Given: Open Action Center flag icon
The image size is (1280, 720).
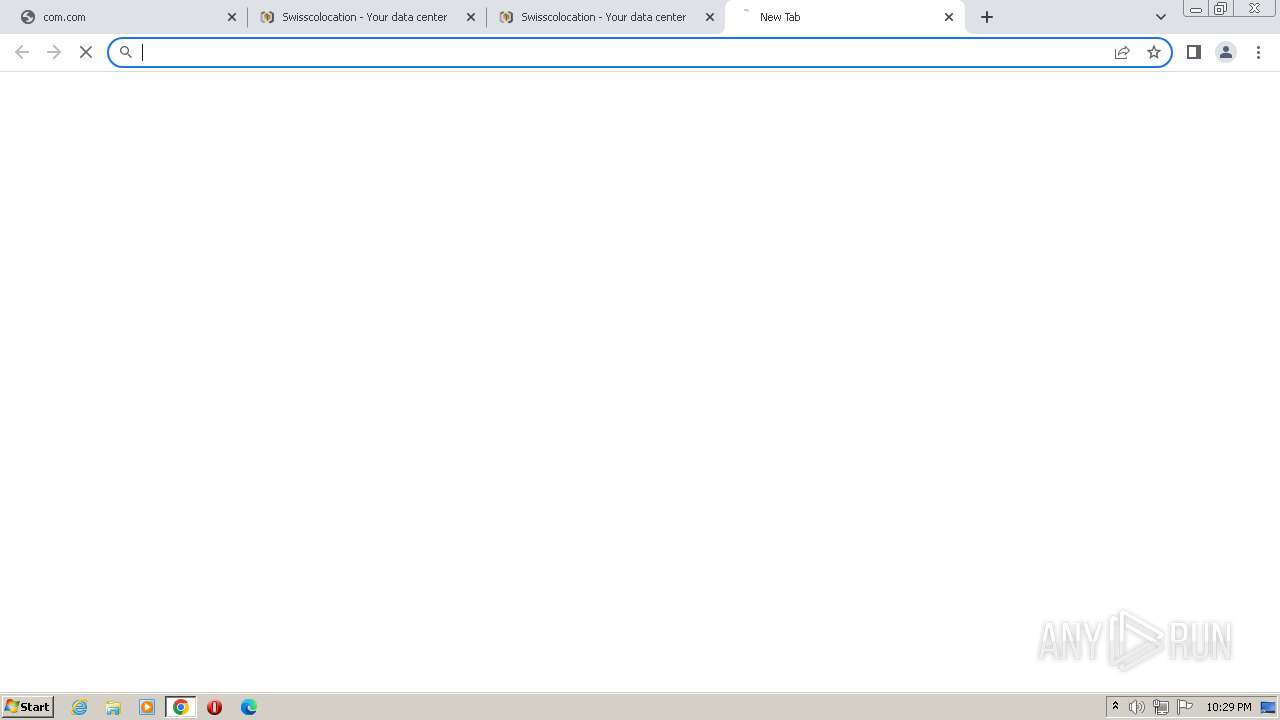Looking at the screenshot, I should click(x=1185, y=707).
